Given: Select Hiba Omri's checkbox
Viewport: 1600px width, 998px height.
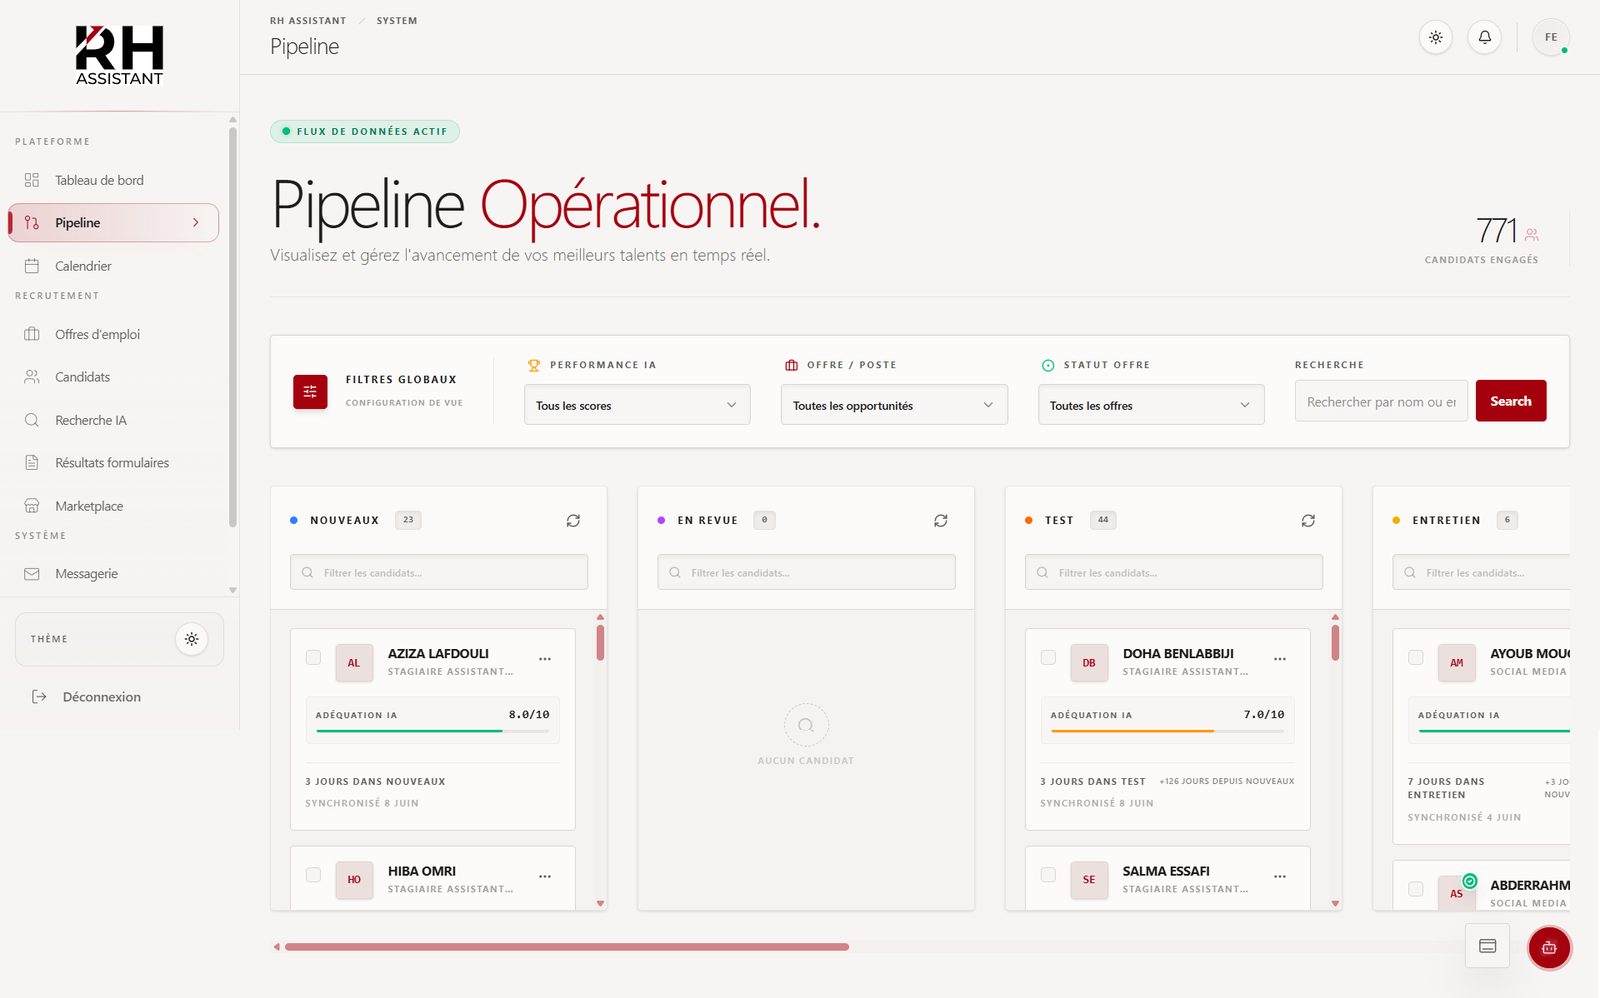Looking at the screenshot, I should pyautogui.click(x=313, y=875).
